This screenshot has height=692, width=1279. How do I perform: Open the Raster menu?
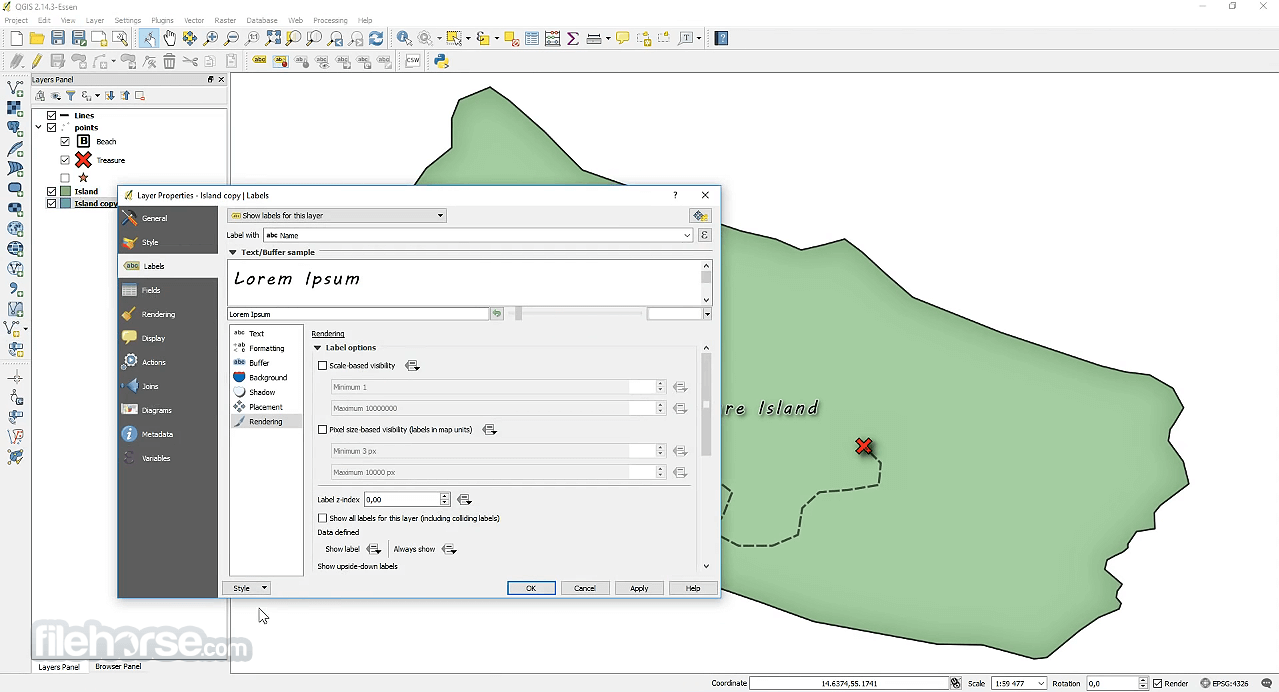pos(225,20)
